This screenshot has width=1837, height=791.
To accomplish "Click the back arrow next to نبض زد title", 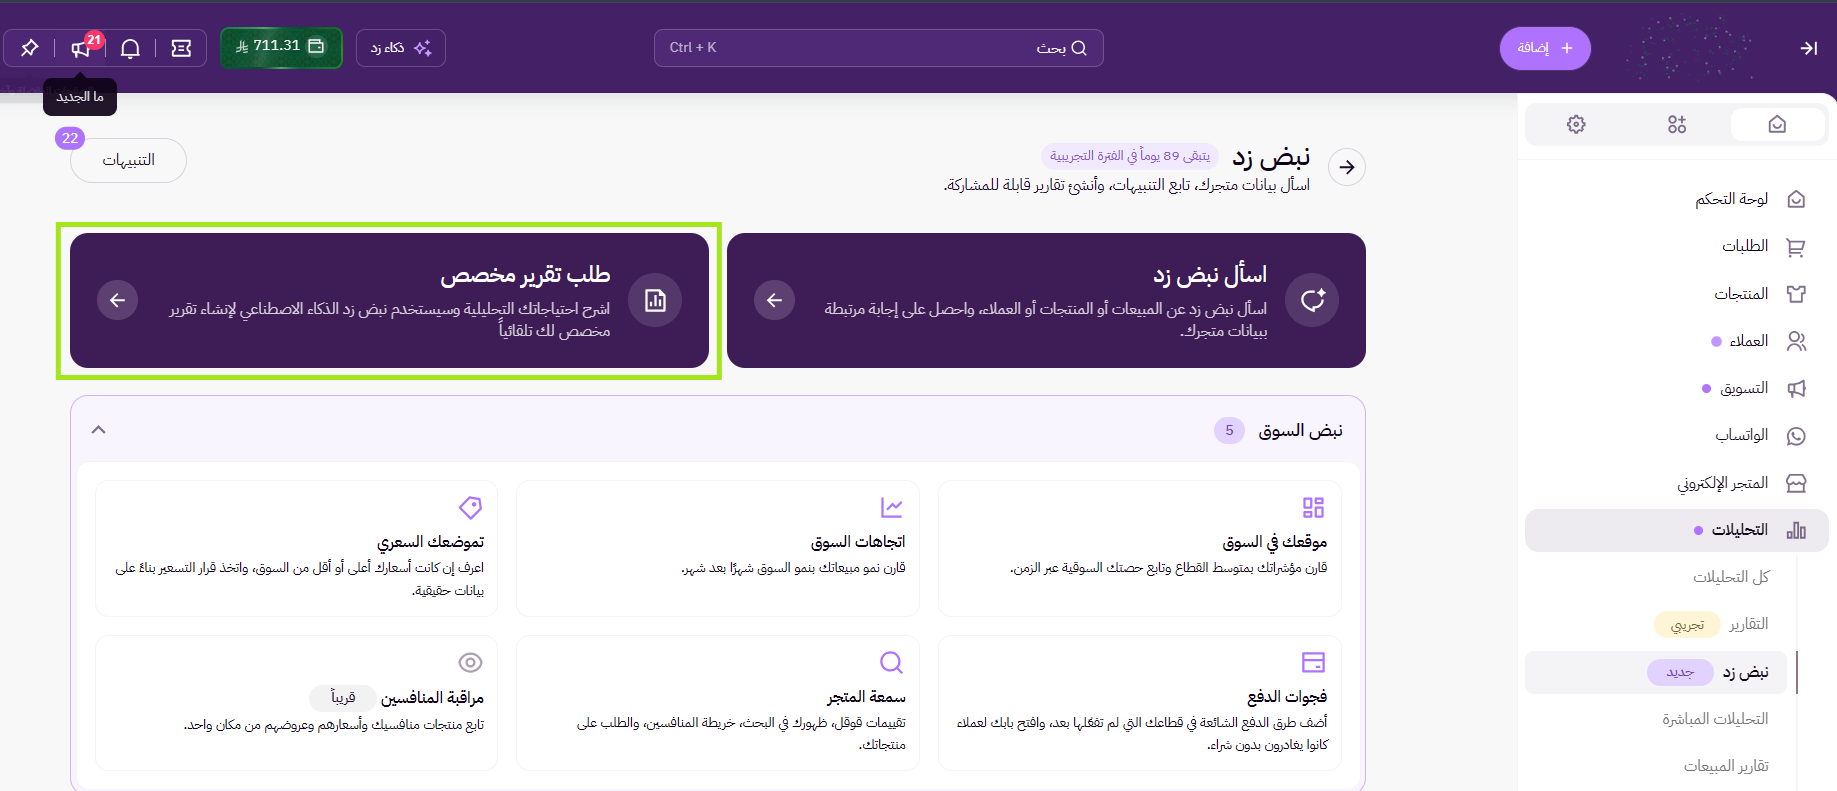I will 1347,167.
